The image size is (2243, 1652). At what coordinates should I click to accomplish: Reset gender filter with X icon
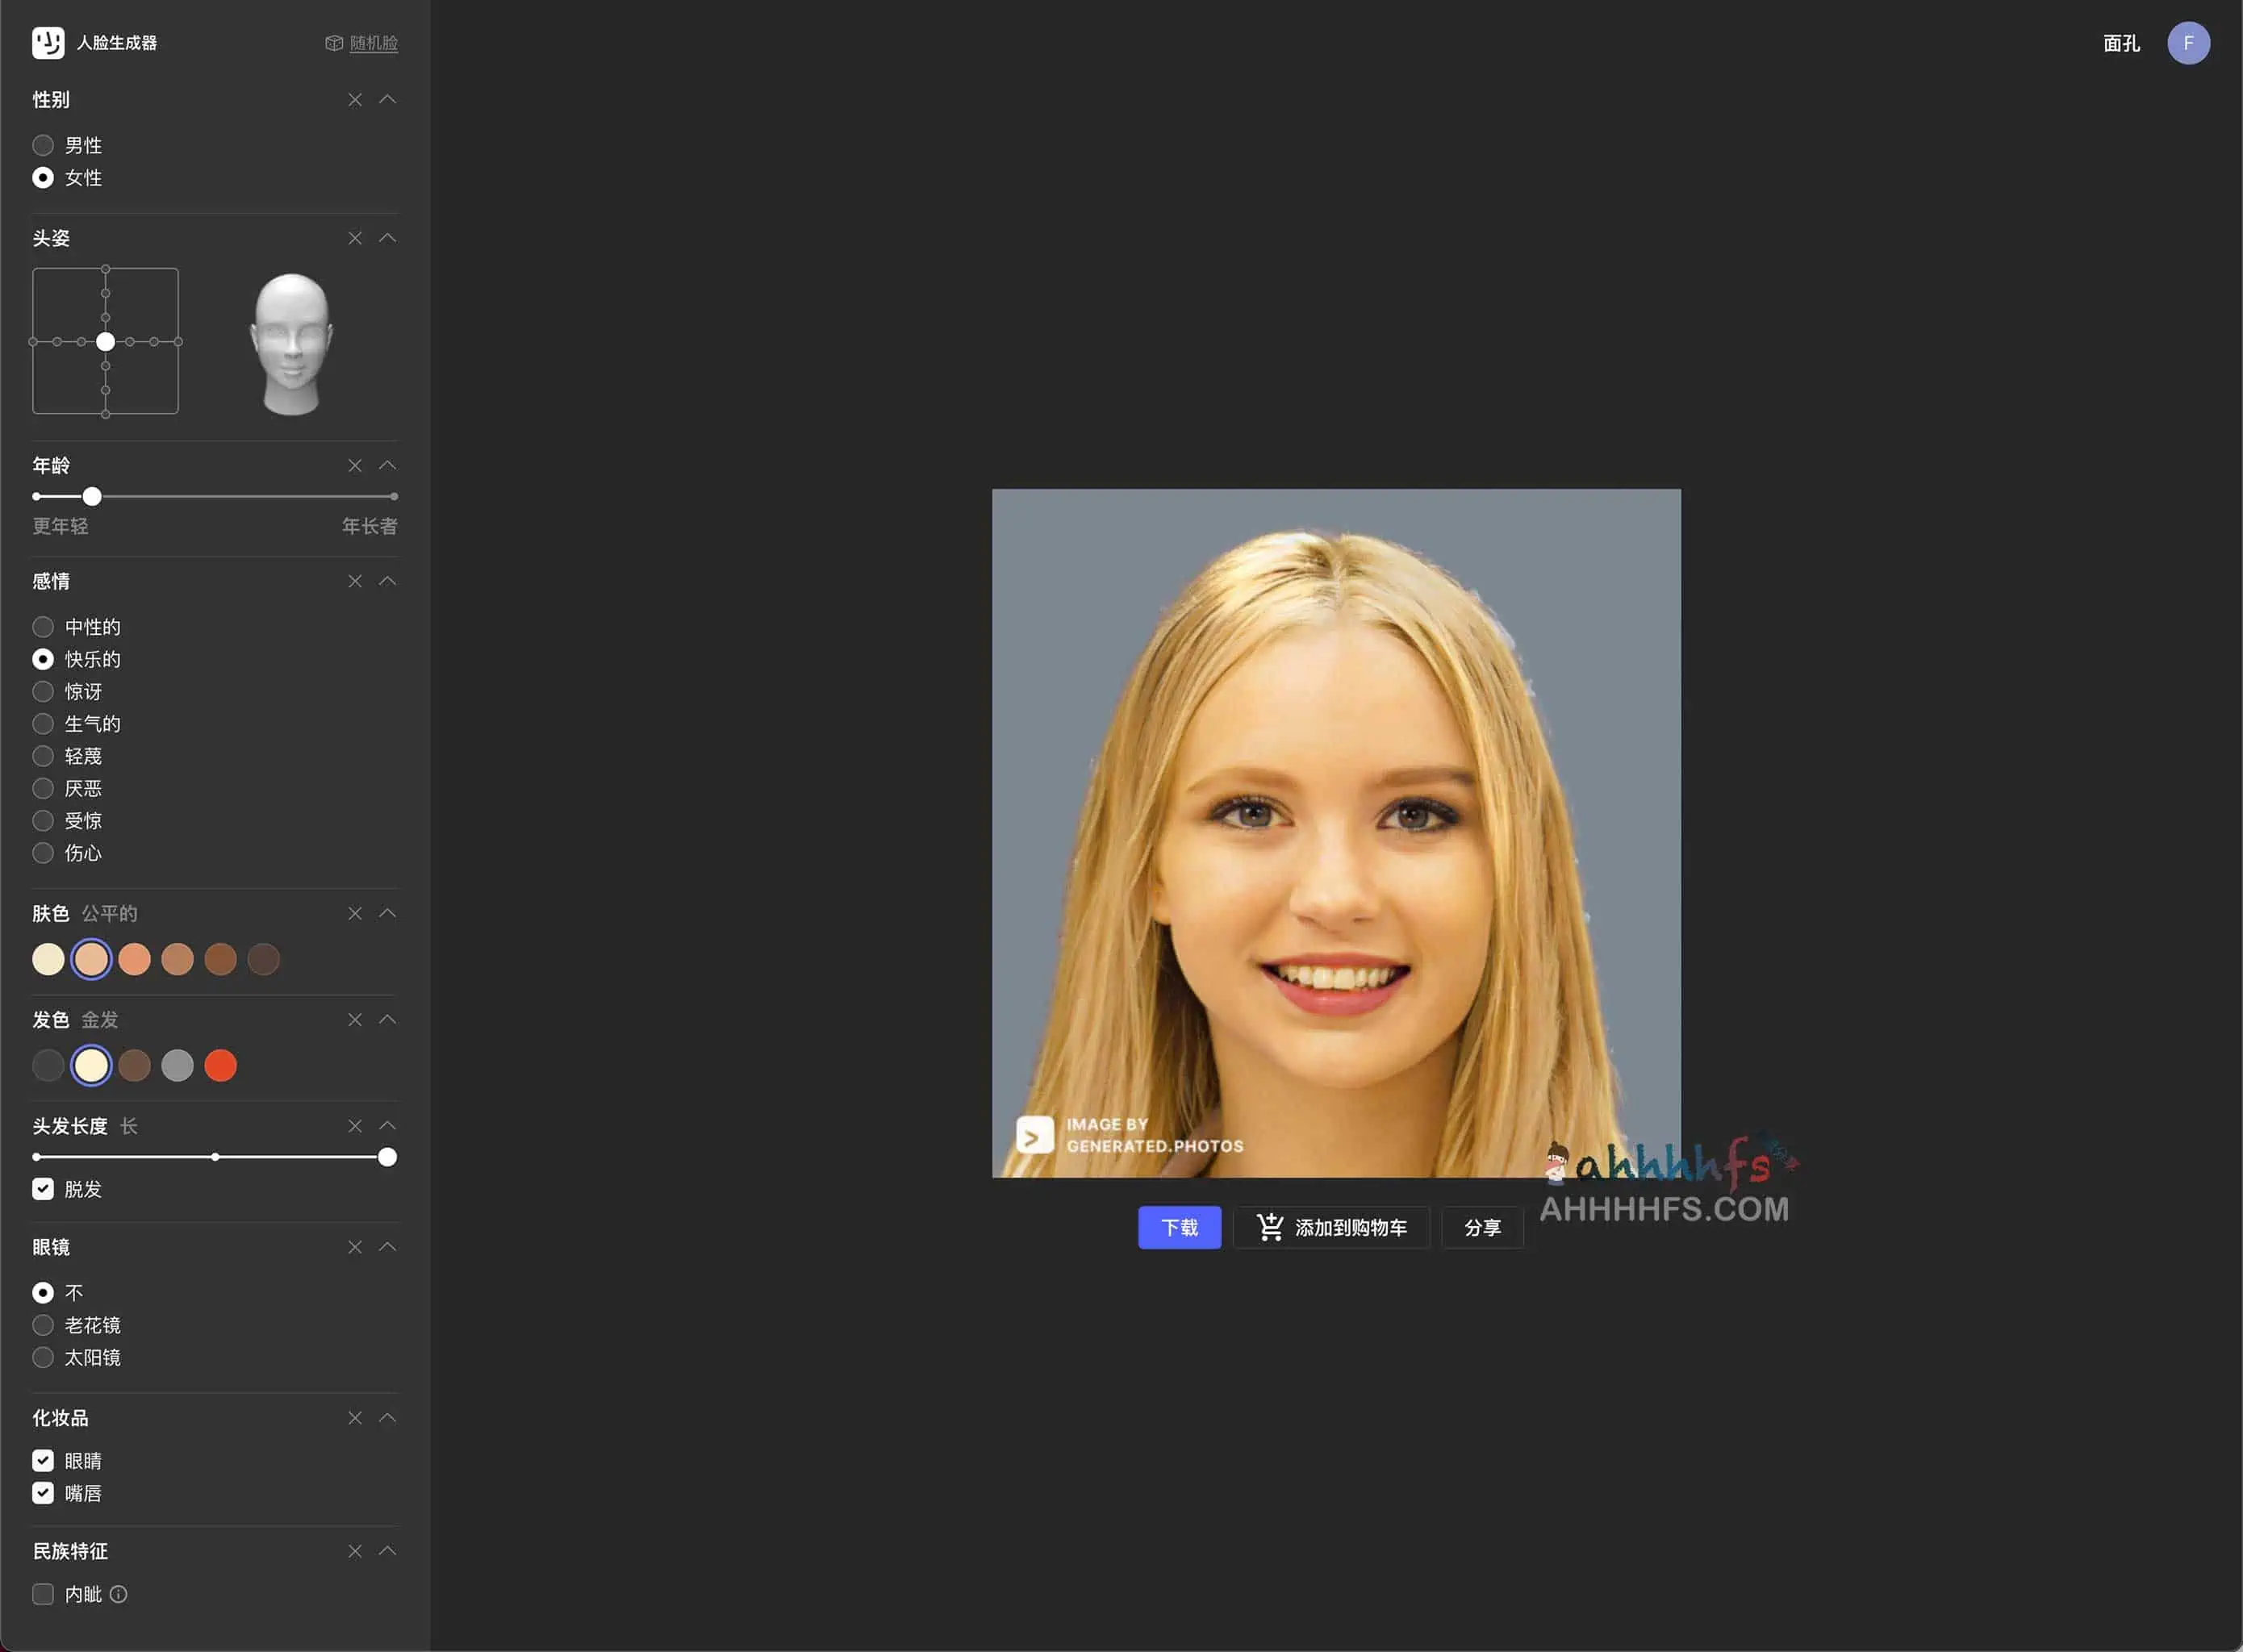tap(355, 100)
